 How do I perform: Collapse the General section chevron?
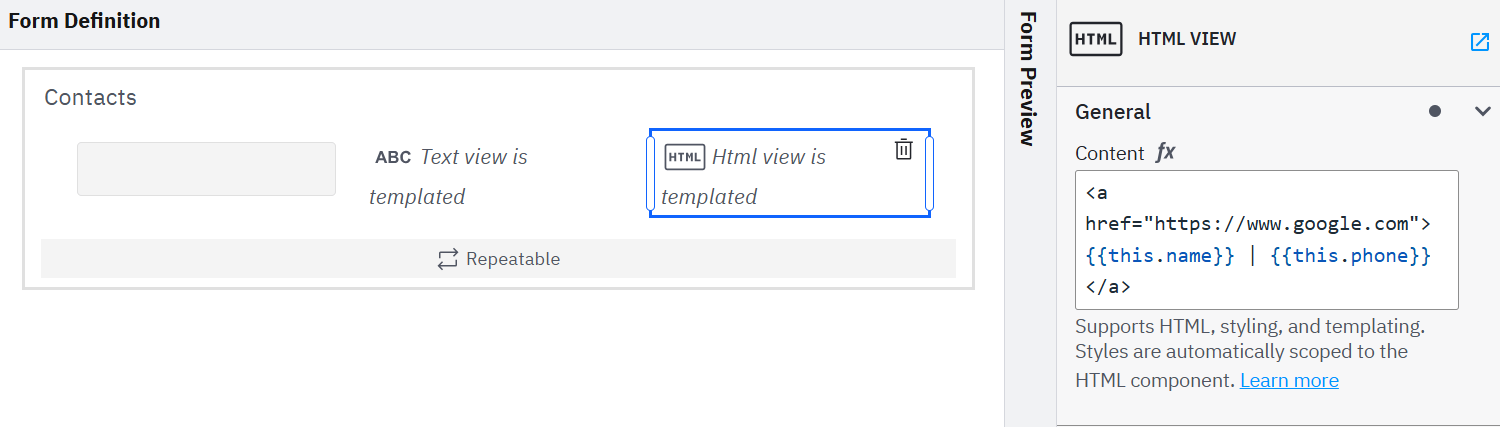[1483, 111]
